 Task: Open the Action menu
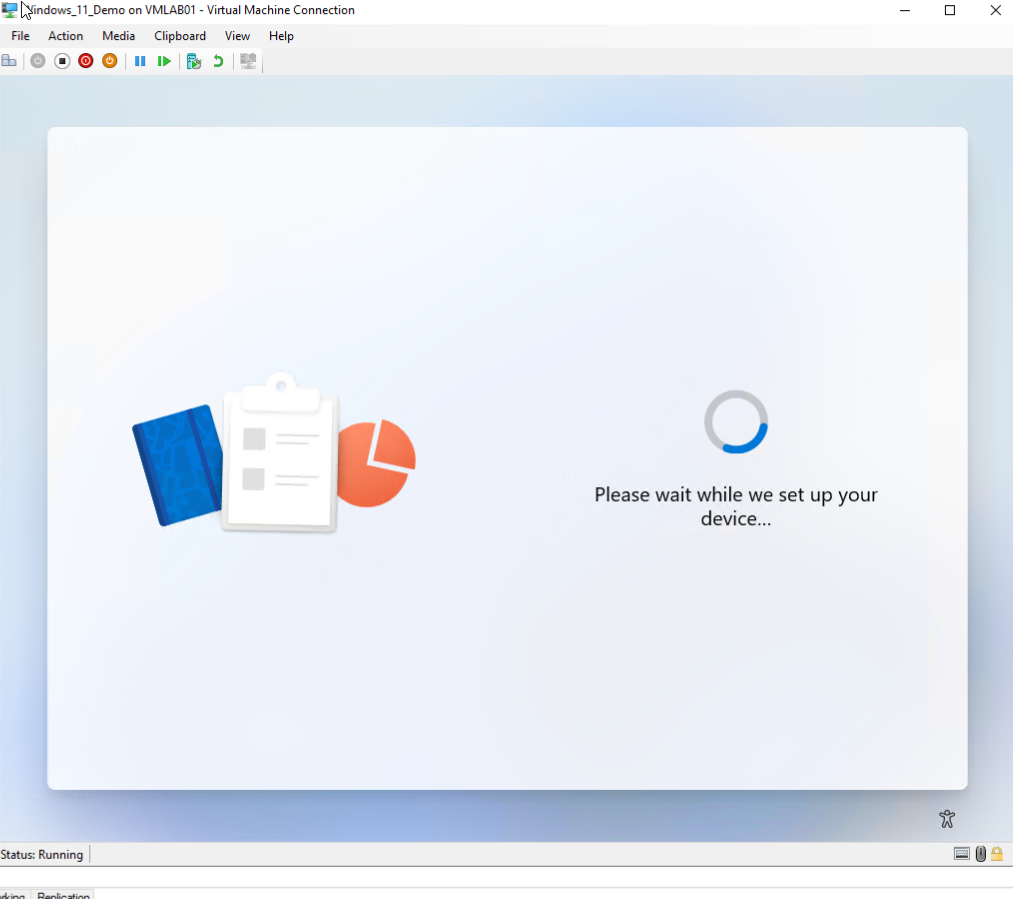coord(65,36)
